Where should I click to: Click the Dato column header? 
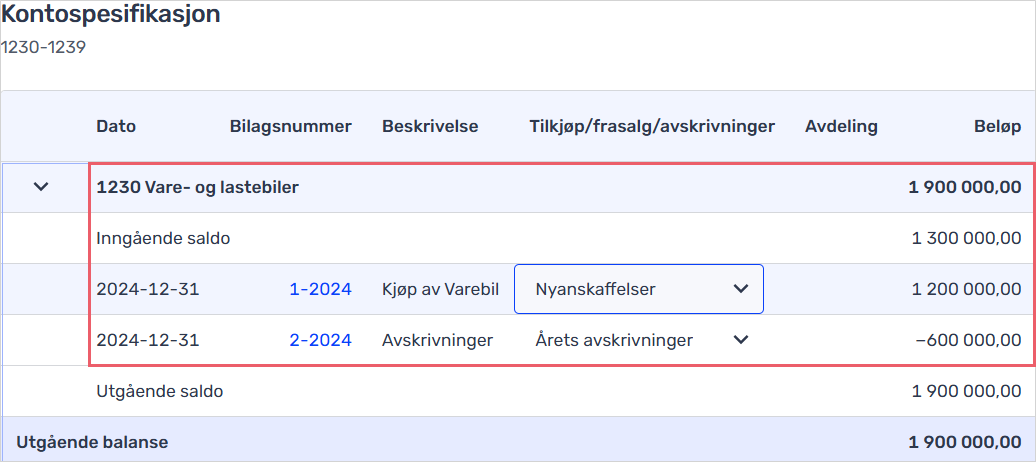click(116, 126)
